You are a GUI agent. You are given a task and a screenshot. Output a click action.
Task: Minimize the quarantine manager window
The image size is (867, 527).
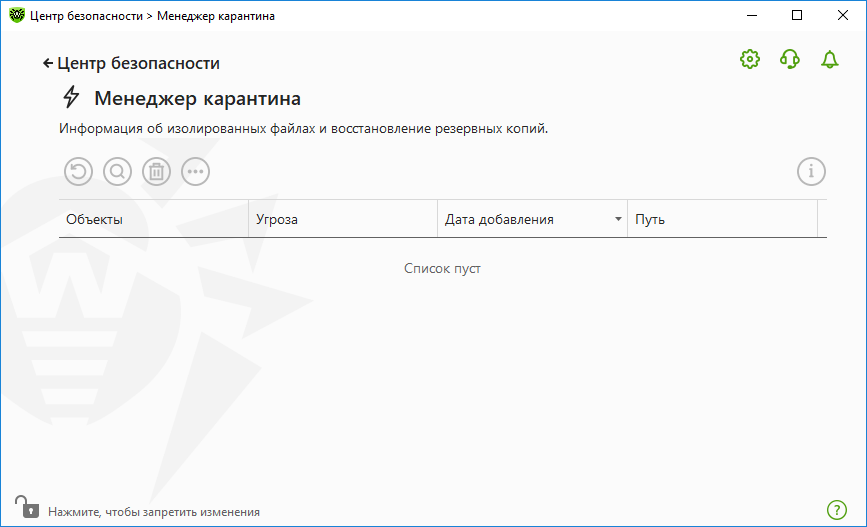click(751, 15)
